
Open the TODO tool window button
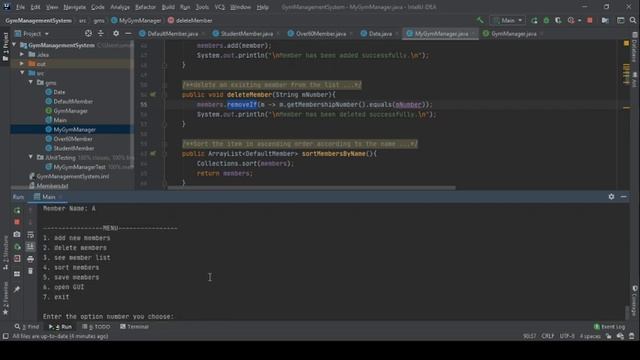[96, 327]
